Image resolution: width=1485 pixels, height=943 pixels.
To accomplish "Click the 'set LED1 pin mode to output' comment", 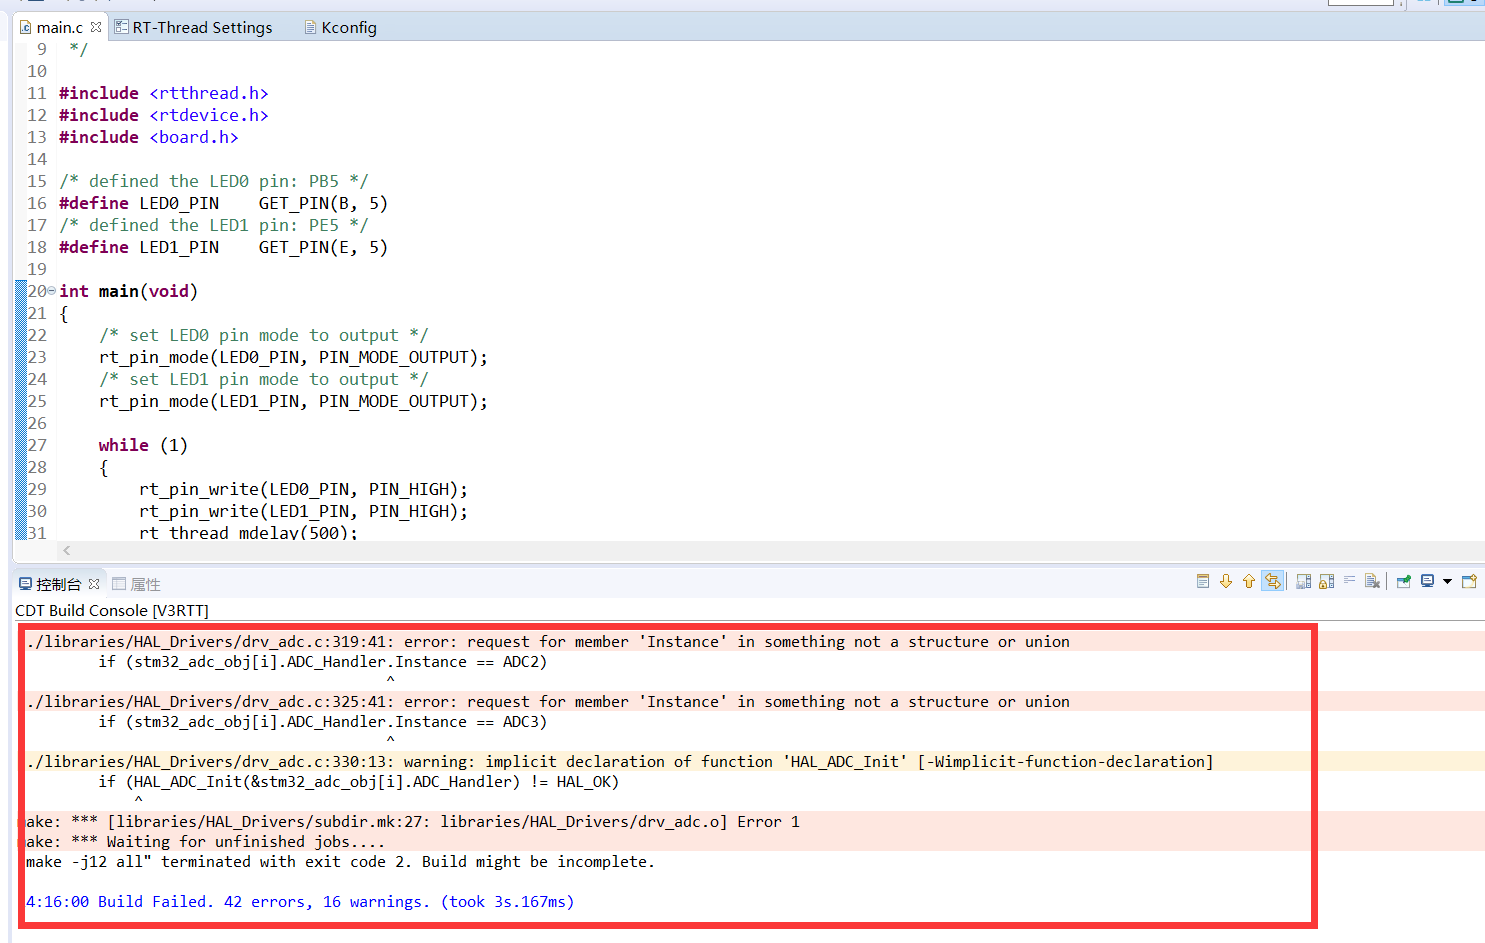I will point(263,379).
